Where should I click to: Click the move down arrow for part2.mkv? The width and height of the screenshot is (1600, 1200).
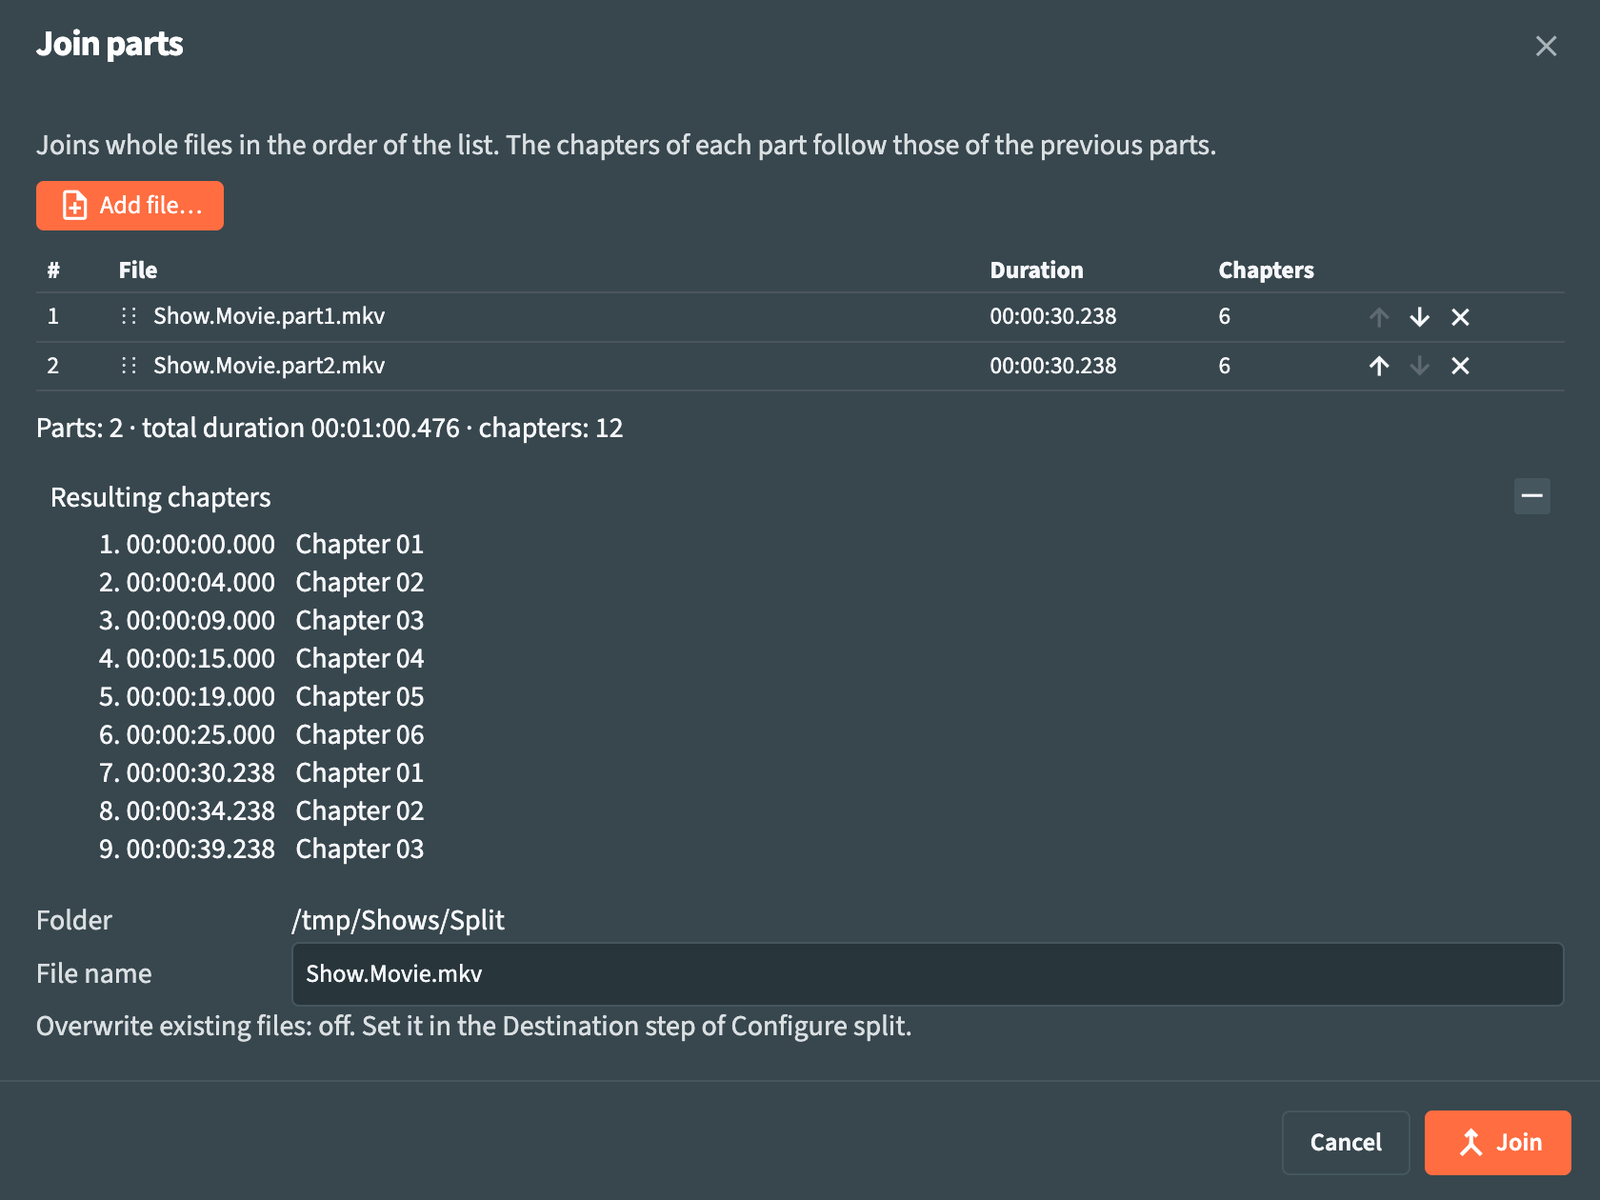[x=1419, y=366]
